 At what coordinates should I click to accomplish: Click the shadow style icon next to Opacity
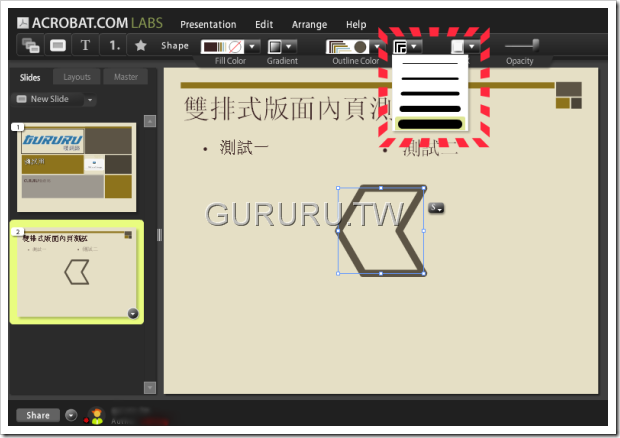click(x=458, y=47)
